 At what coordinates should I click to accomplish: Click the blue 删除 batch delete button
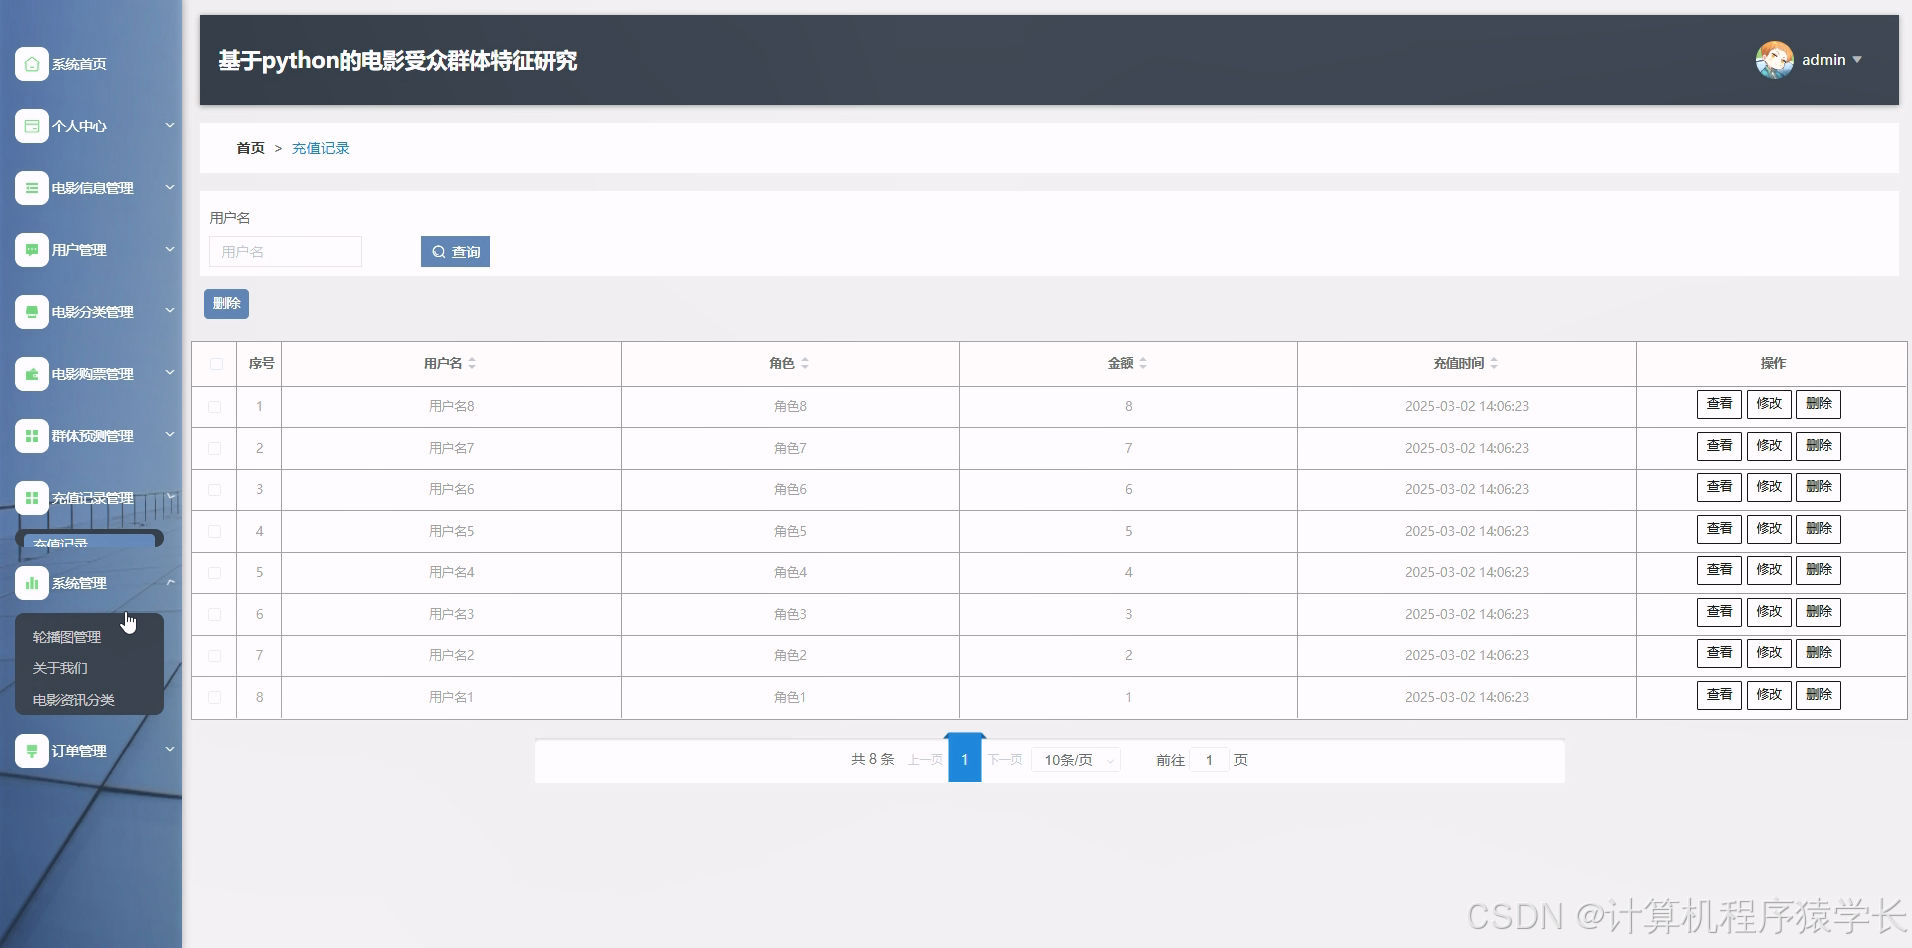click(x=226, y=304)
